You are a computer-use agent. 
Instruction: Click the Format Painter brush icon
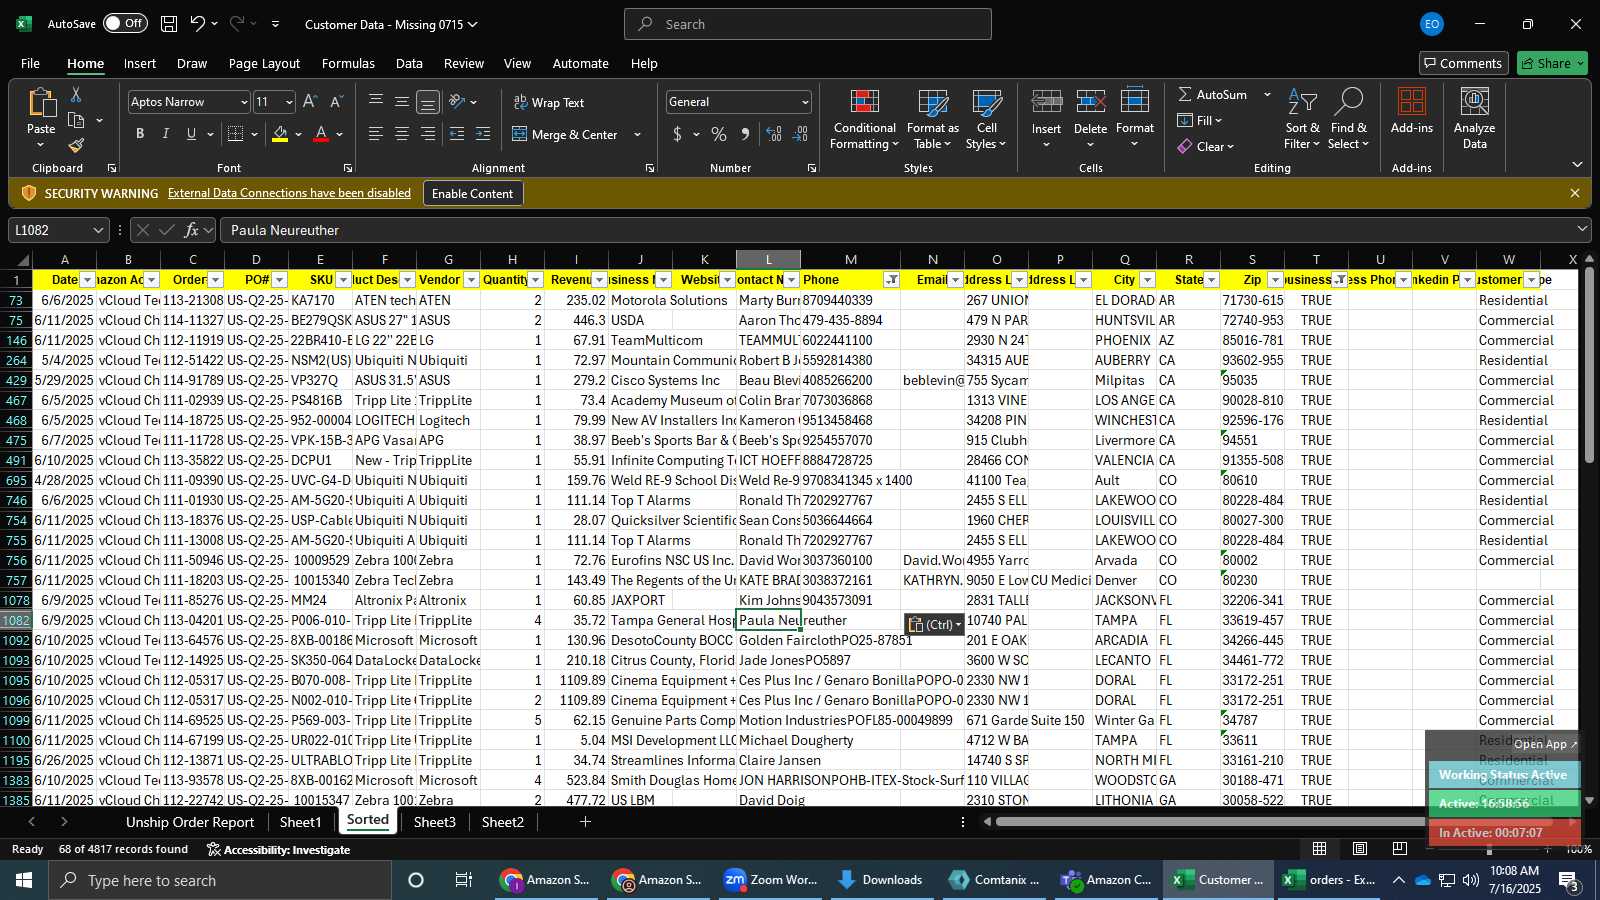[76, 145]
